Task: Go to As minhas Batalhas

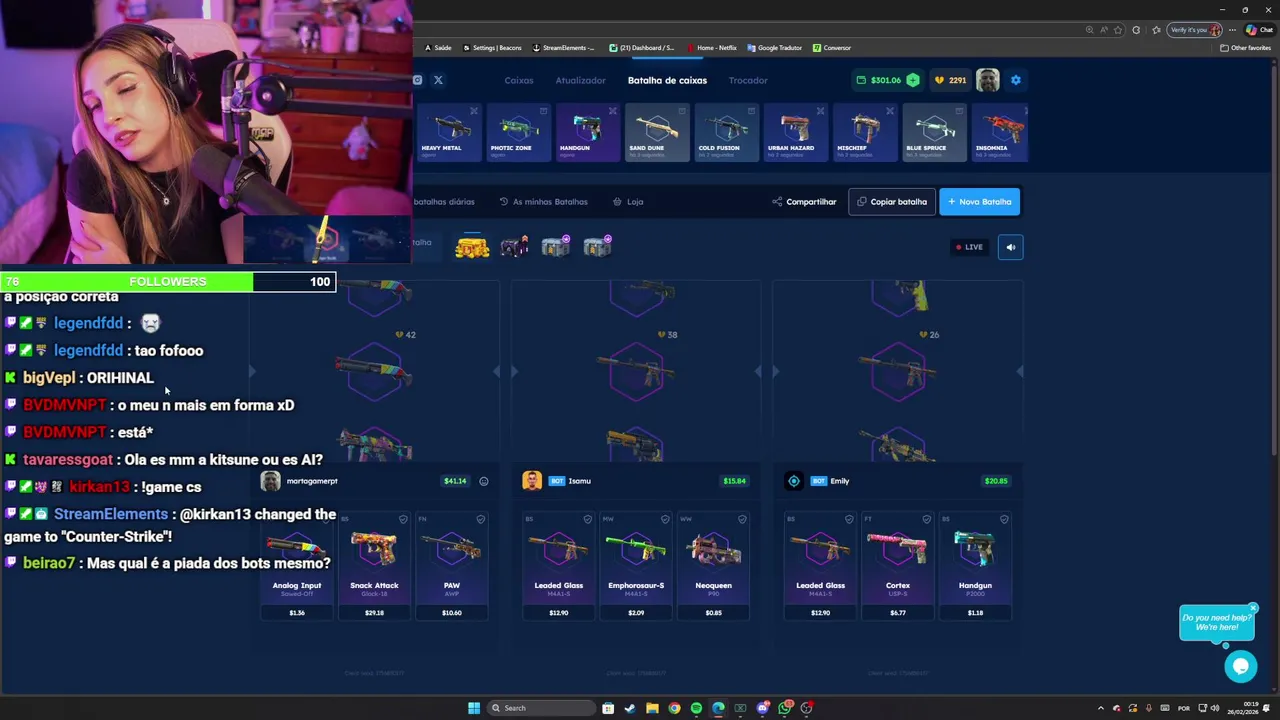Action: tap(543, 202)
